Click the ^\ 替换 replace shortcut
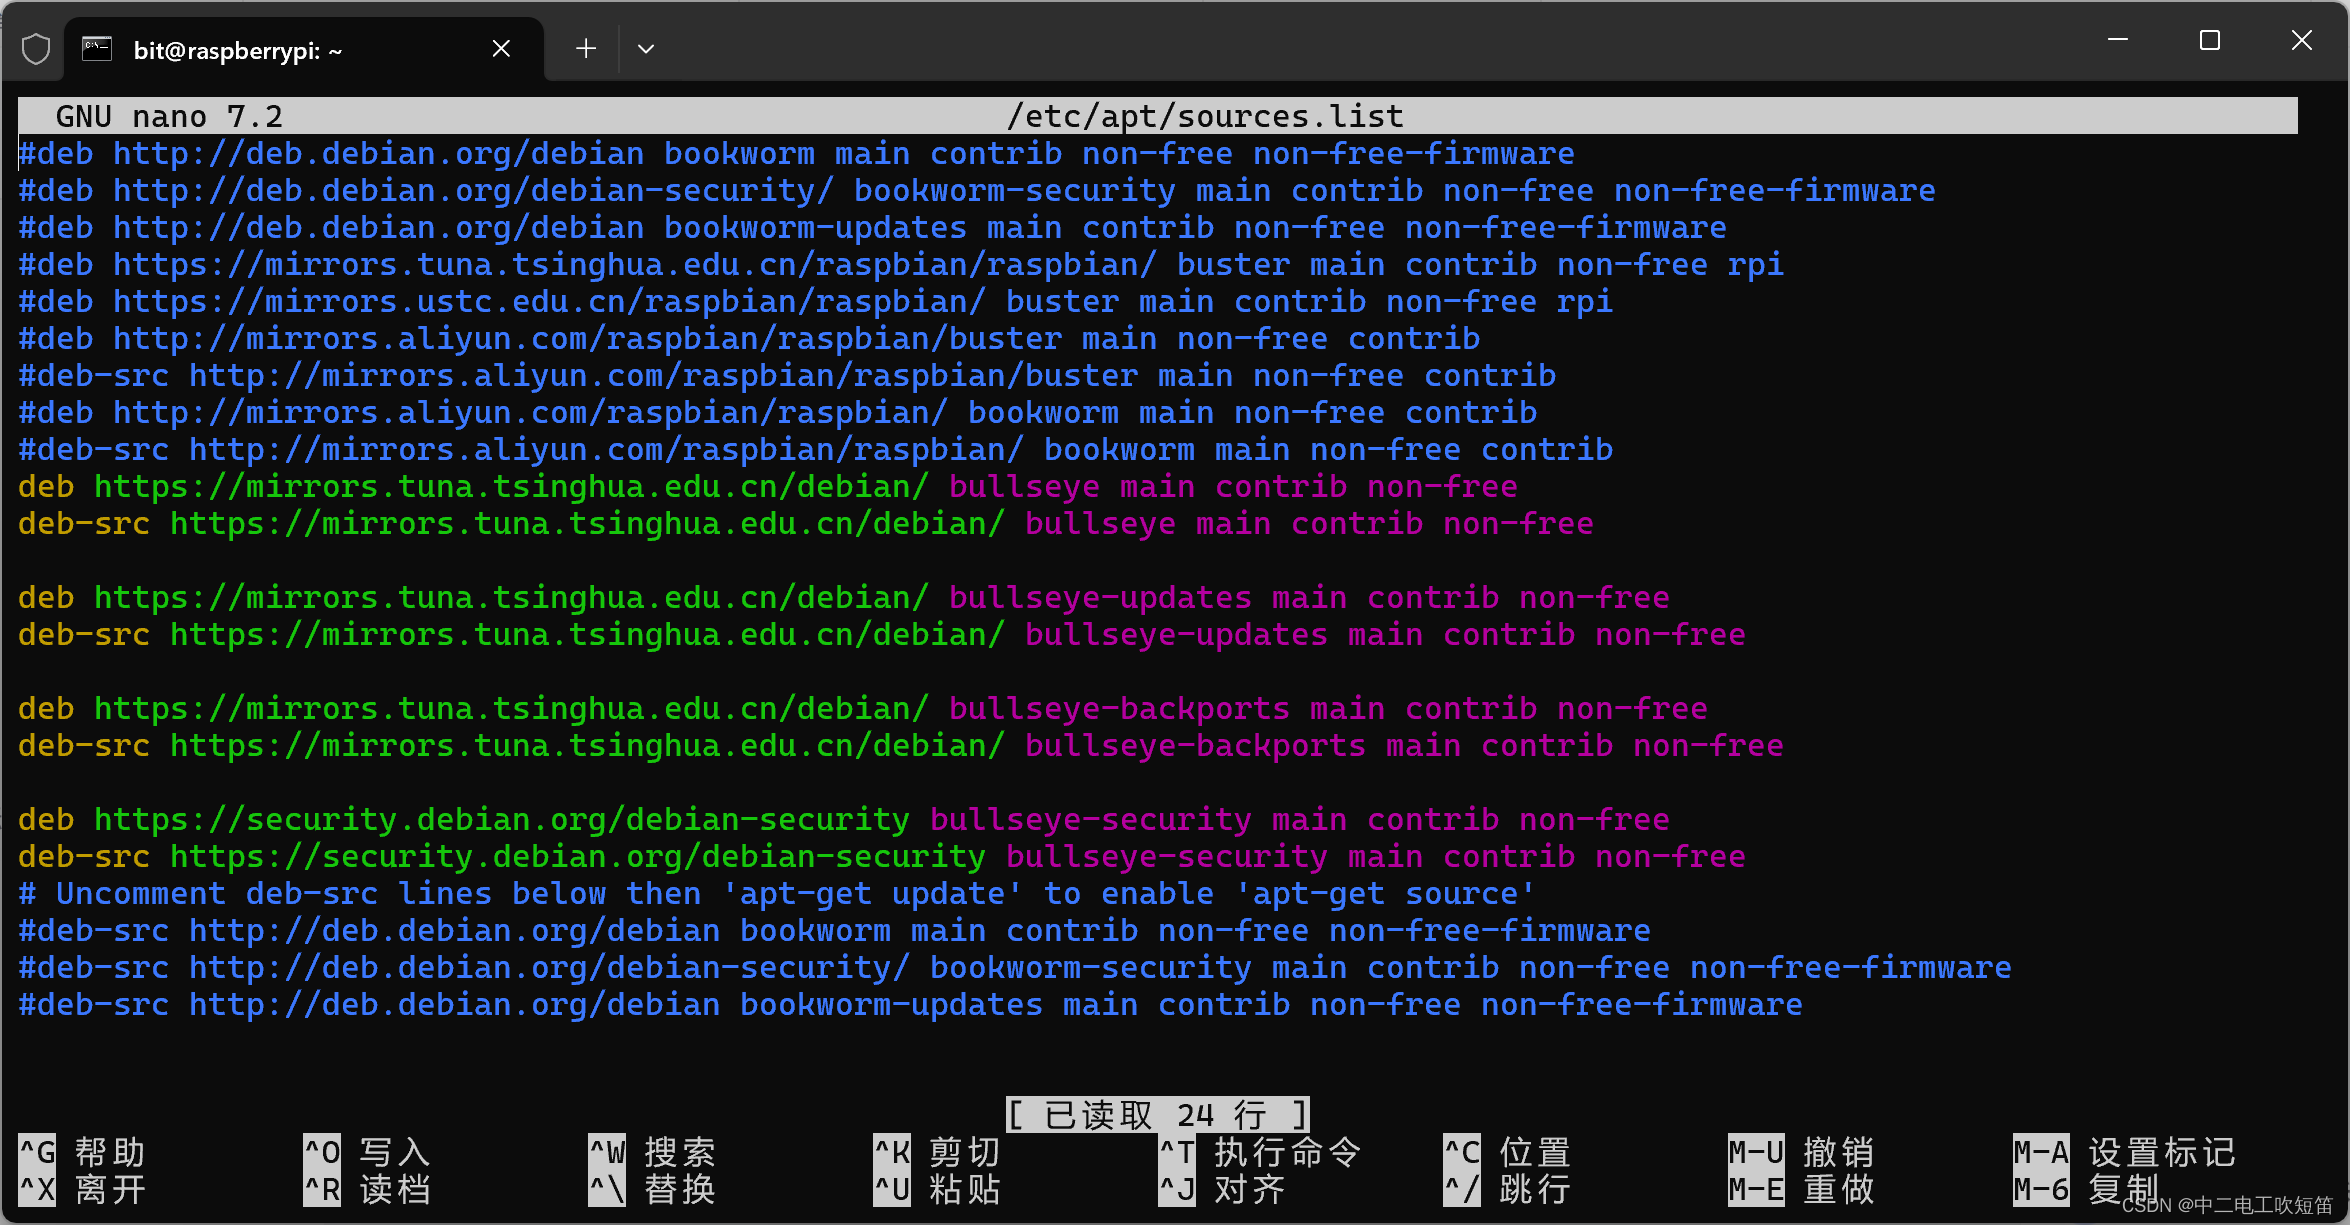This screenshot has width=2350, height=1225. [x=652, y=1190]
